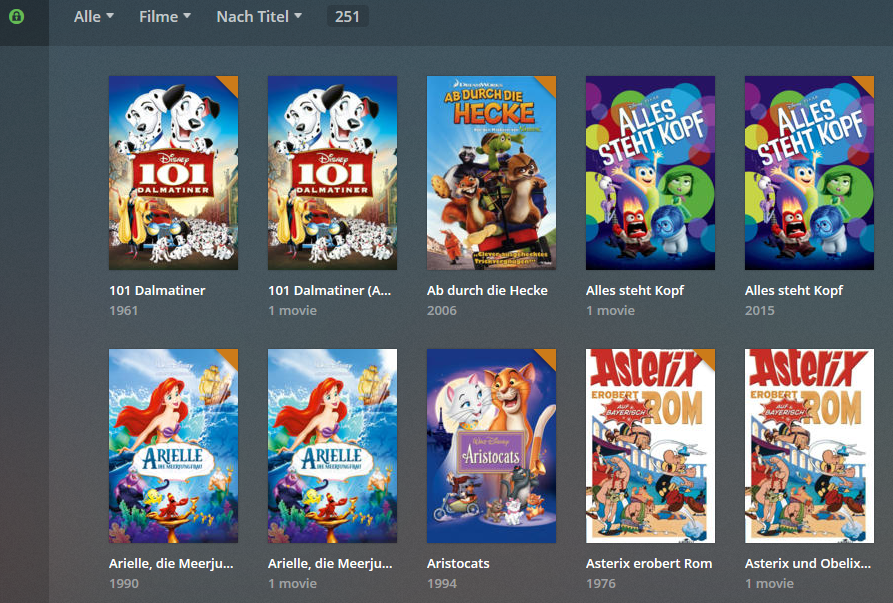Open the Arielle 1990 poster
Viewport: 893px width, 603px height.
(x=173, y=446)
